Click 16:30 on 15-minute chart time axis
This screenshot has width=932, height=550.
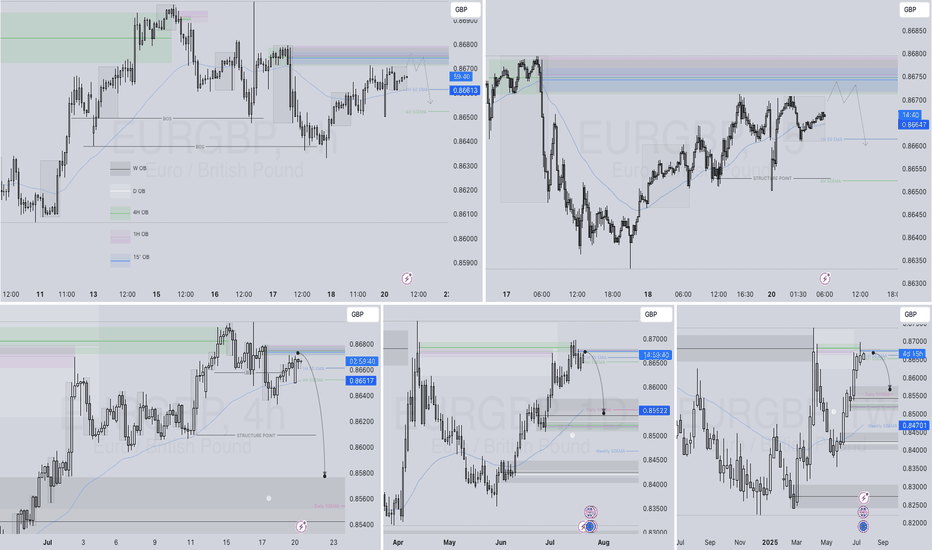745,294
